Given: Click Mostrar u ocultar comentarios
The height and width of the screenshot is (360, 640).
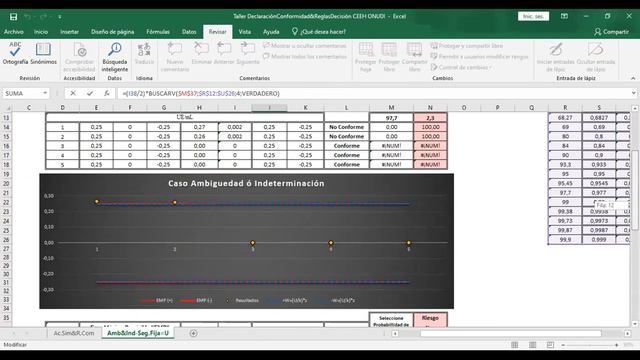Looking at the screenshot, I should coord(304,46).
